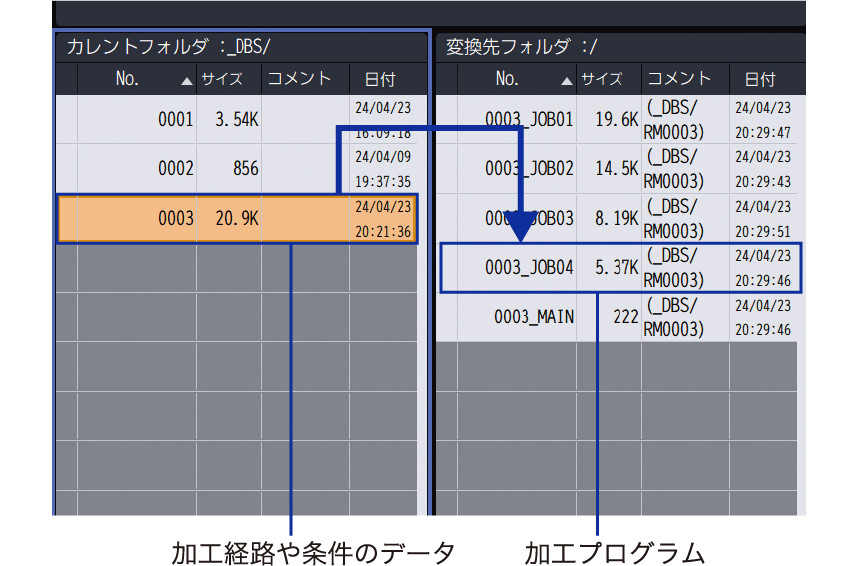Image resolution: width=858 pixels, height=566 pixels.
Task: Click comment (_DBS/RM0003) of 0003_JOB04
Action: [674, 268]
